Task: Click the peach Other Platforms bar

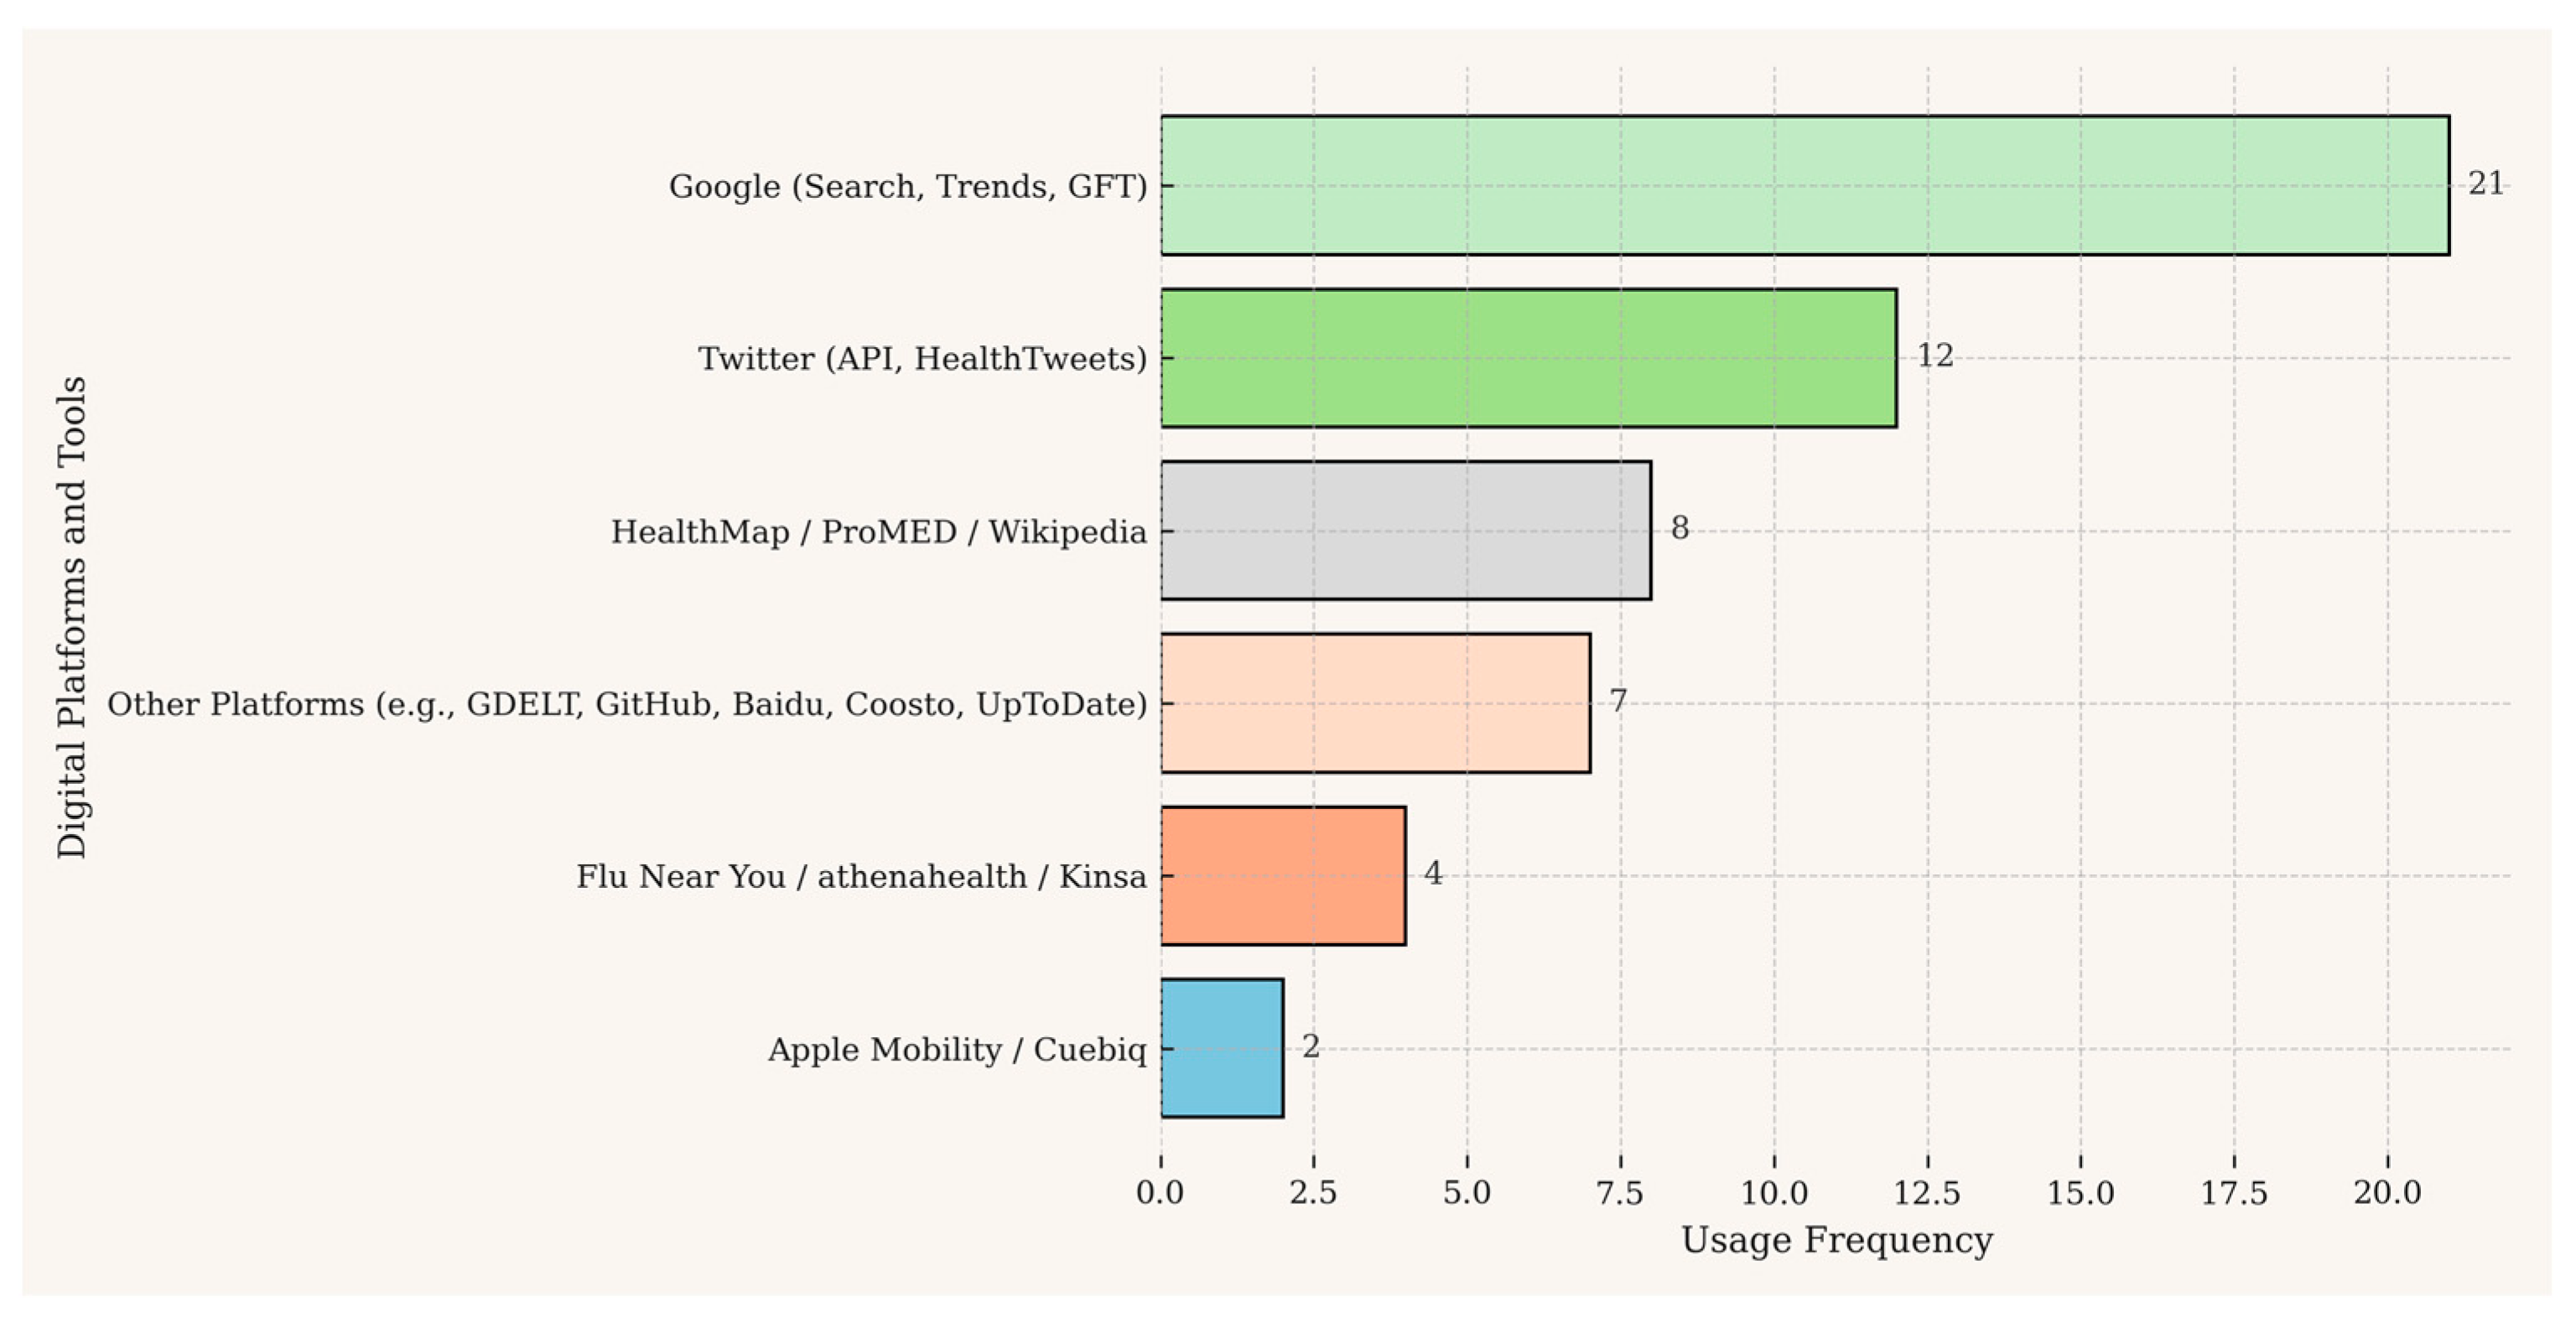Action: (x=1375, y=703)
